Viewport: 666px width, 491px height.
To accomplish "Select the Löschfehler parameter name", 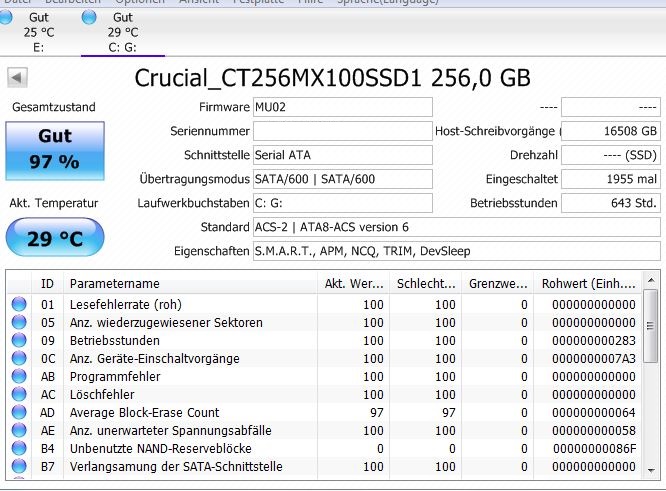I will (102, 395).
